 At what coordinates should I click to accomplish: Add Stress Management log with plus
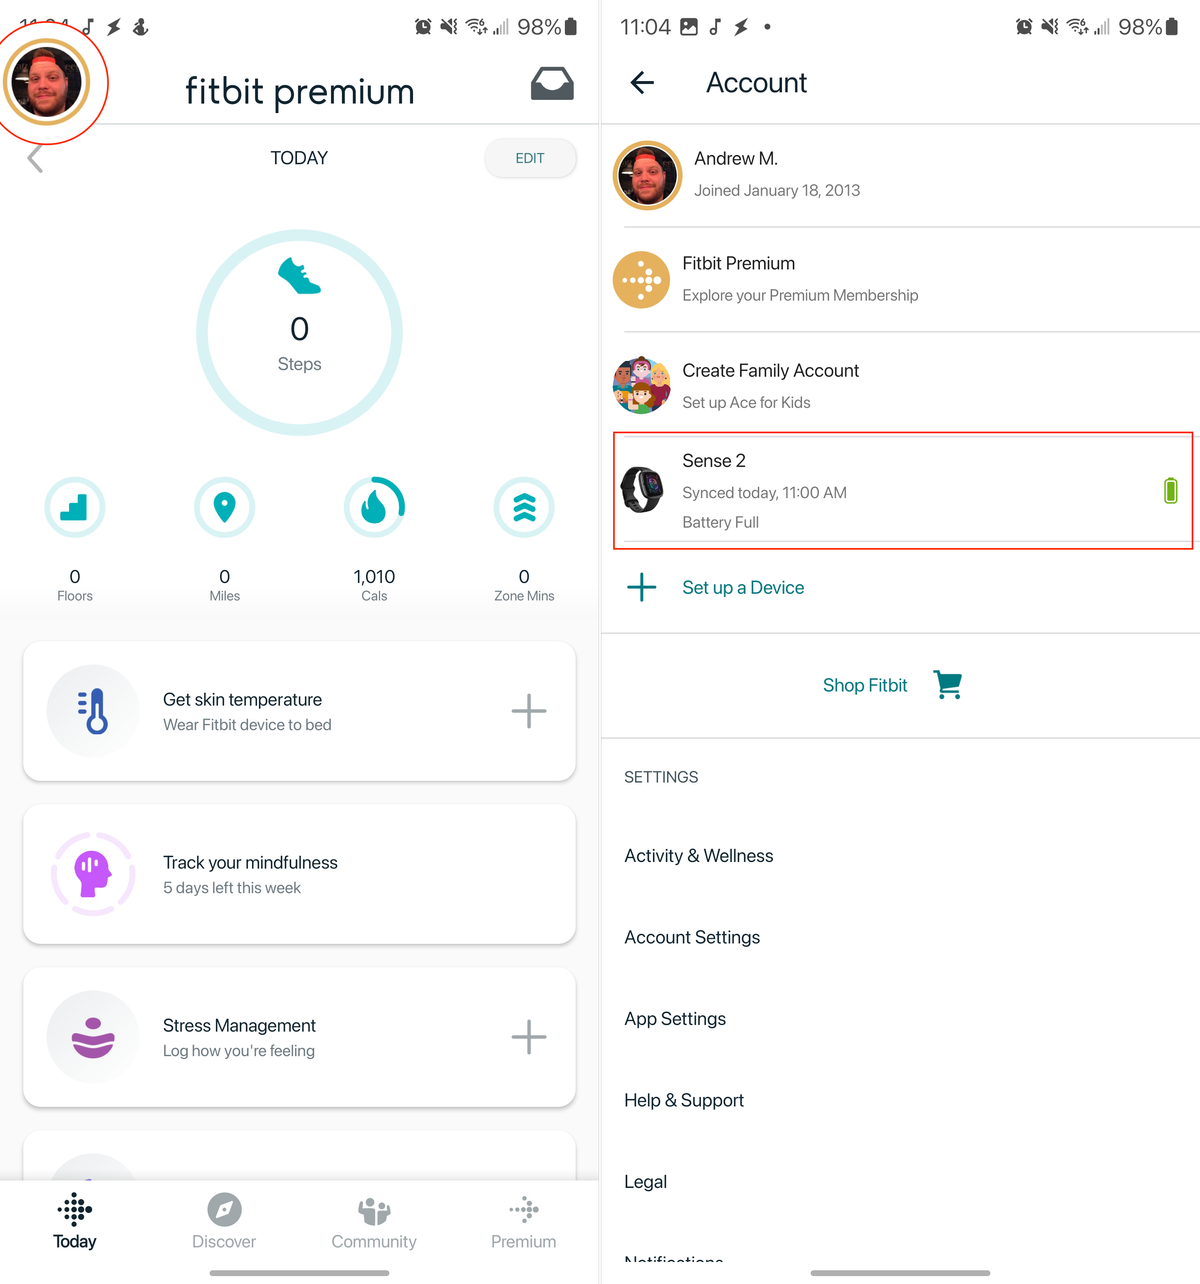tap(529, 1037)
